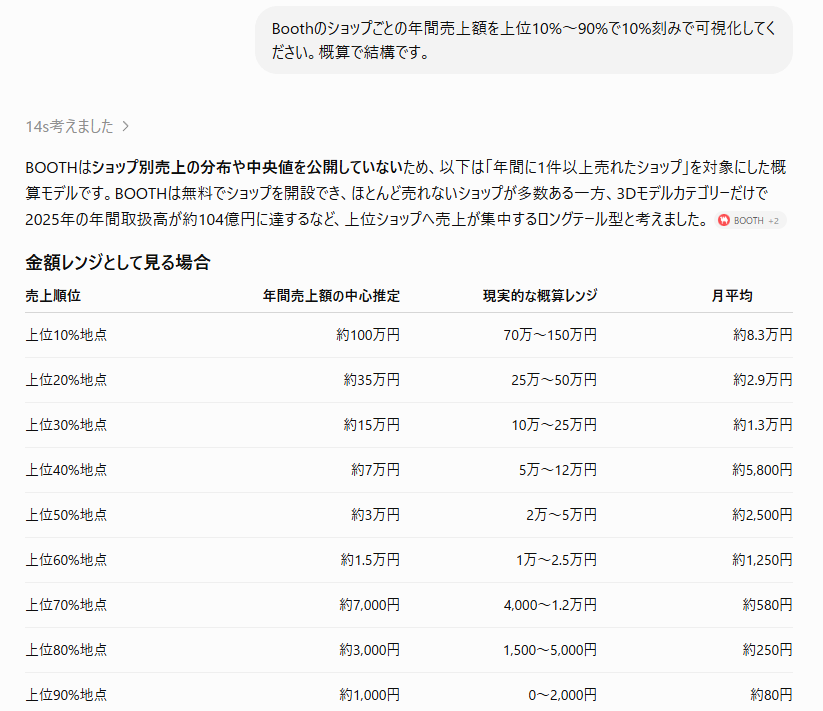The image size is (823, 711).
Task: Click the bold text 'ショップ別売上の分布や中央値を公開していない'
Action: point(247,167)
